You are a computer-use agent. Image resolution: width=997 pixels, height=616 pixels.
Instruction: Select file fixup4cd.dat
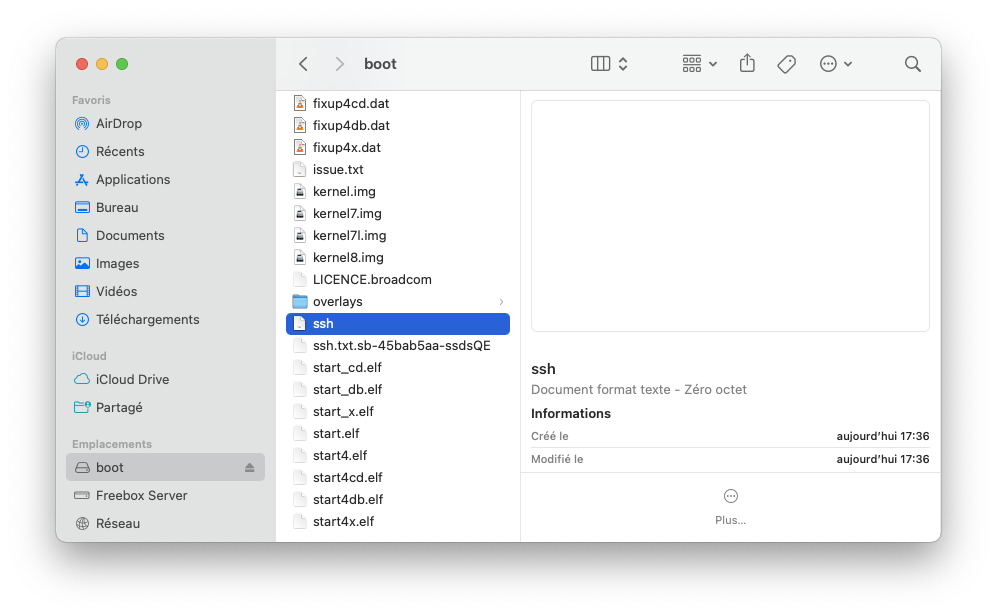[398, 103]
